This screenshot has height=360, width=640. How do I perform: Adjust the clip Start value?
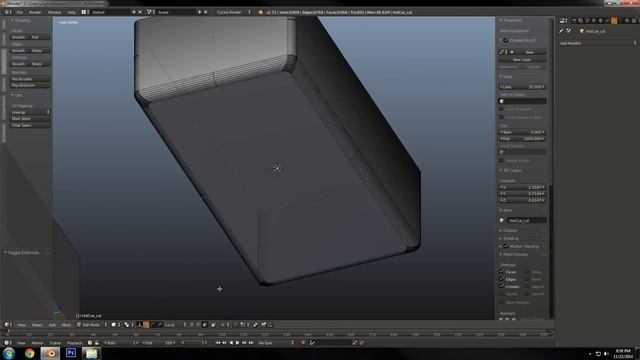[x=522, y=132]
